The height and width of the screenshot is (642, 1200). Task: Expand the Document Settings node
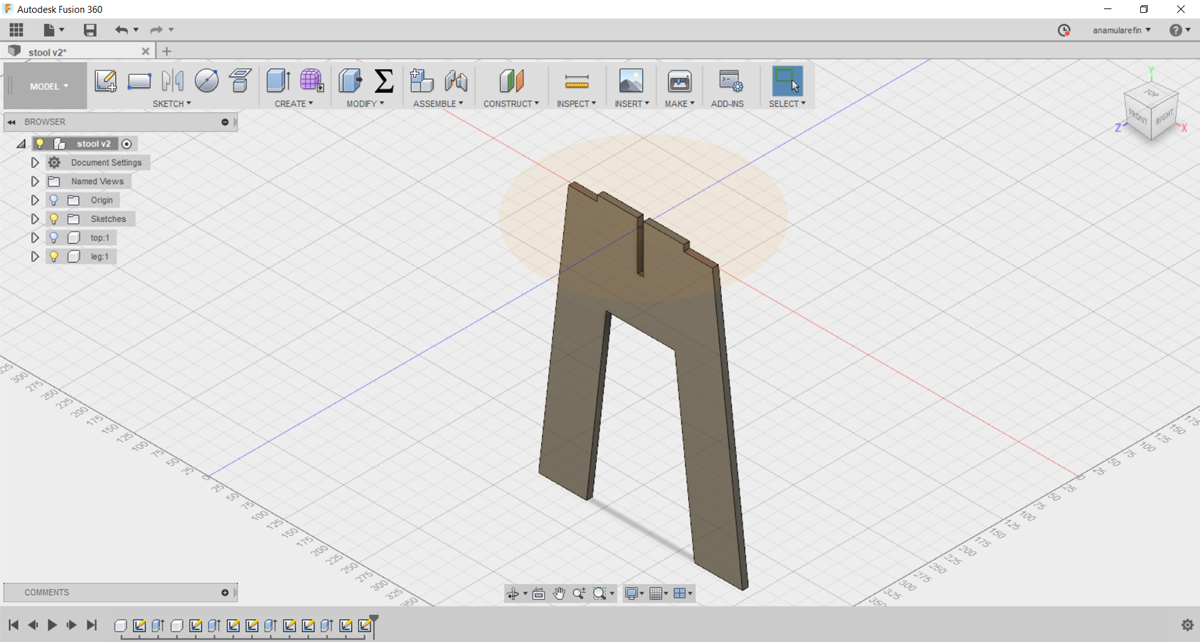[35, 163]
